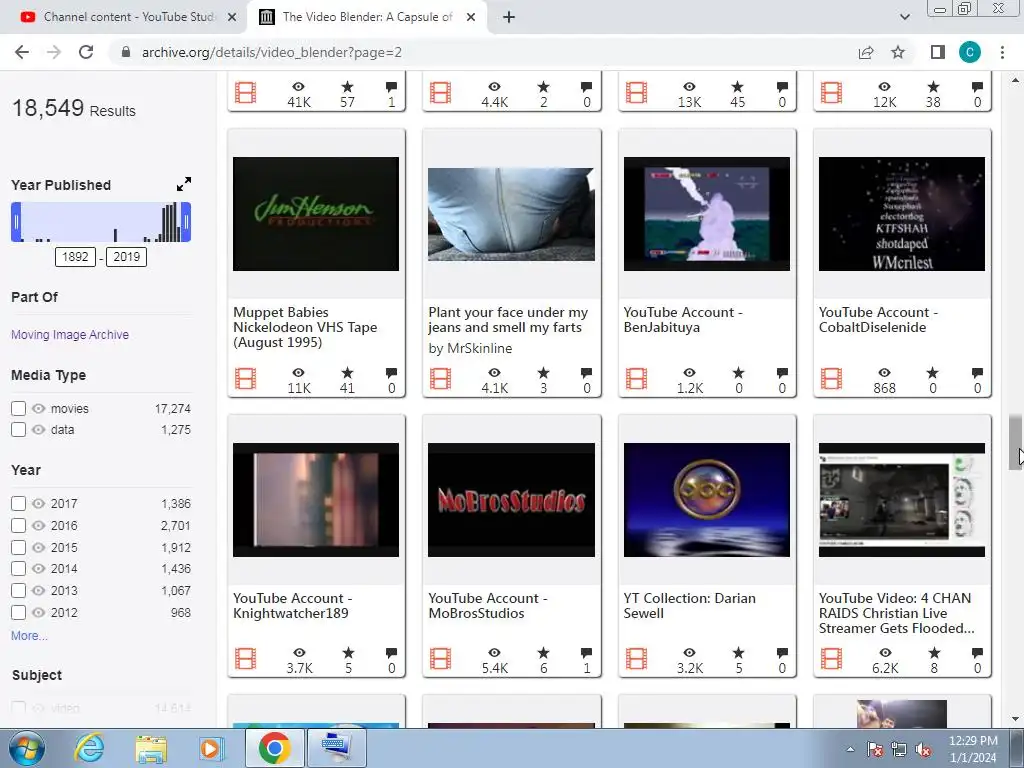Viewport: 1024px width, 768px height.
Task: Open YouTube Account - MoBrosStudios title
Action: coord(488,605)
